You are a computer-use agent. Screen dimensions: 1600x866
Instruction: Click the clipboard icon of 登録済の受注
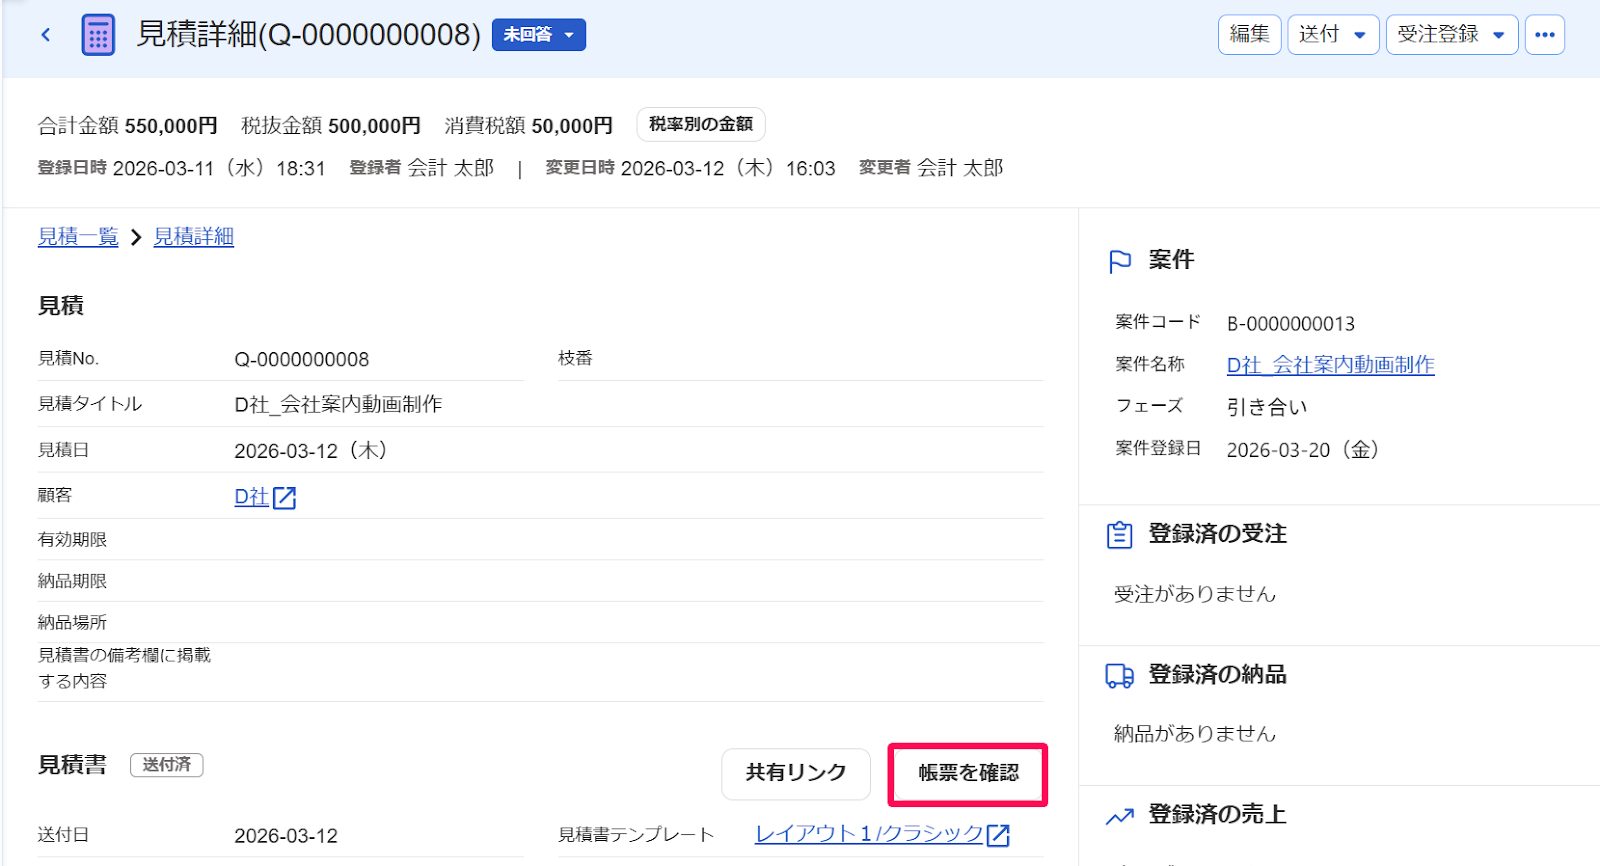pyautogui.click(x=1120, y=535)
